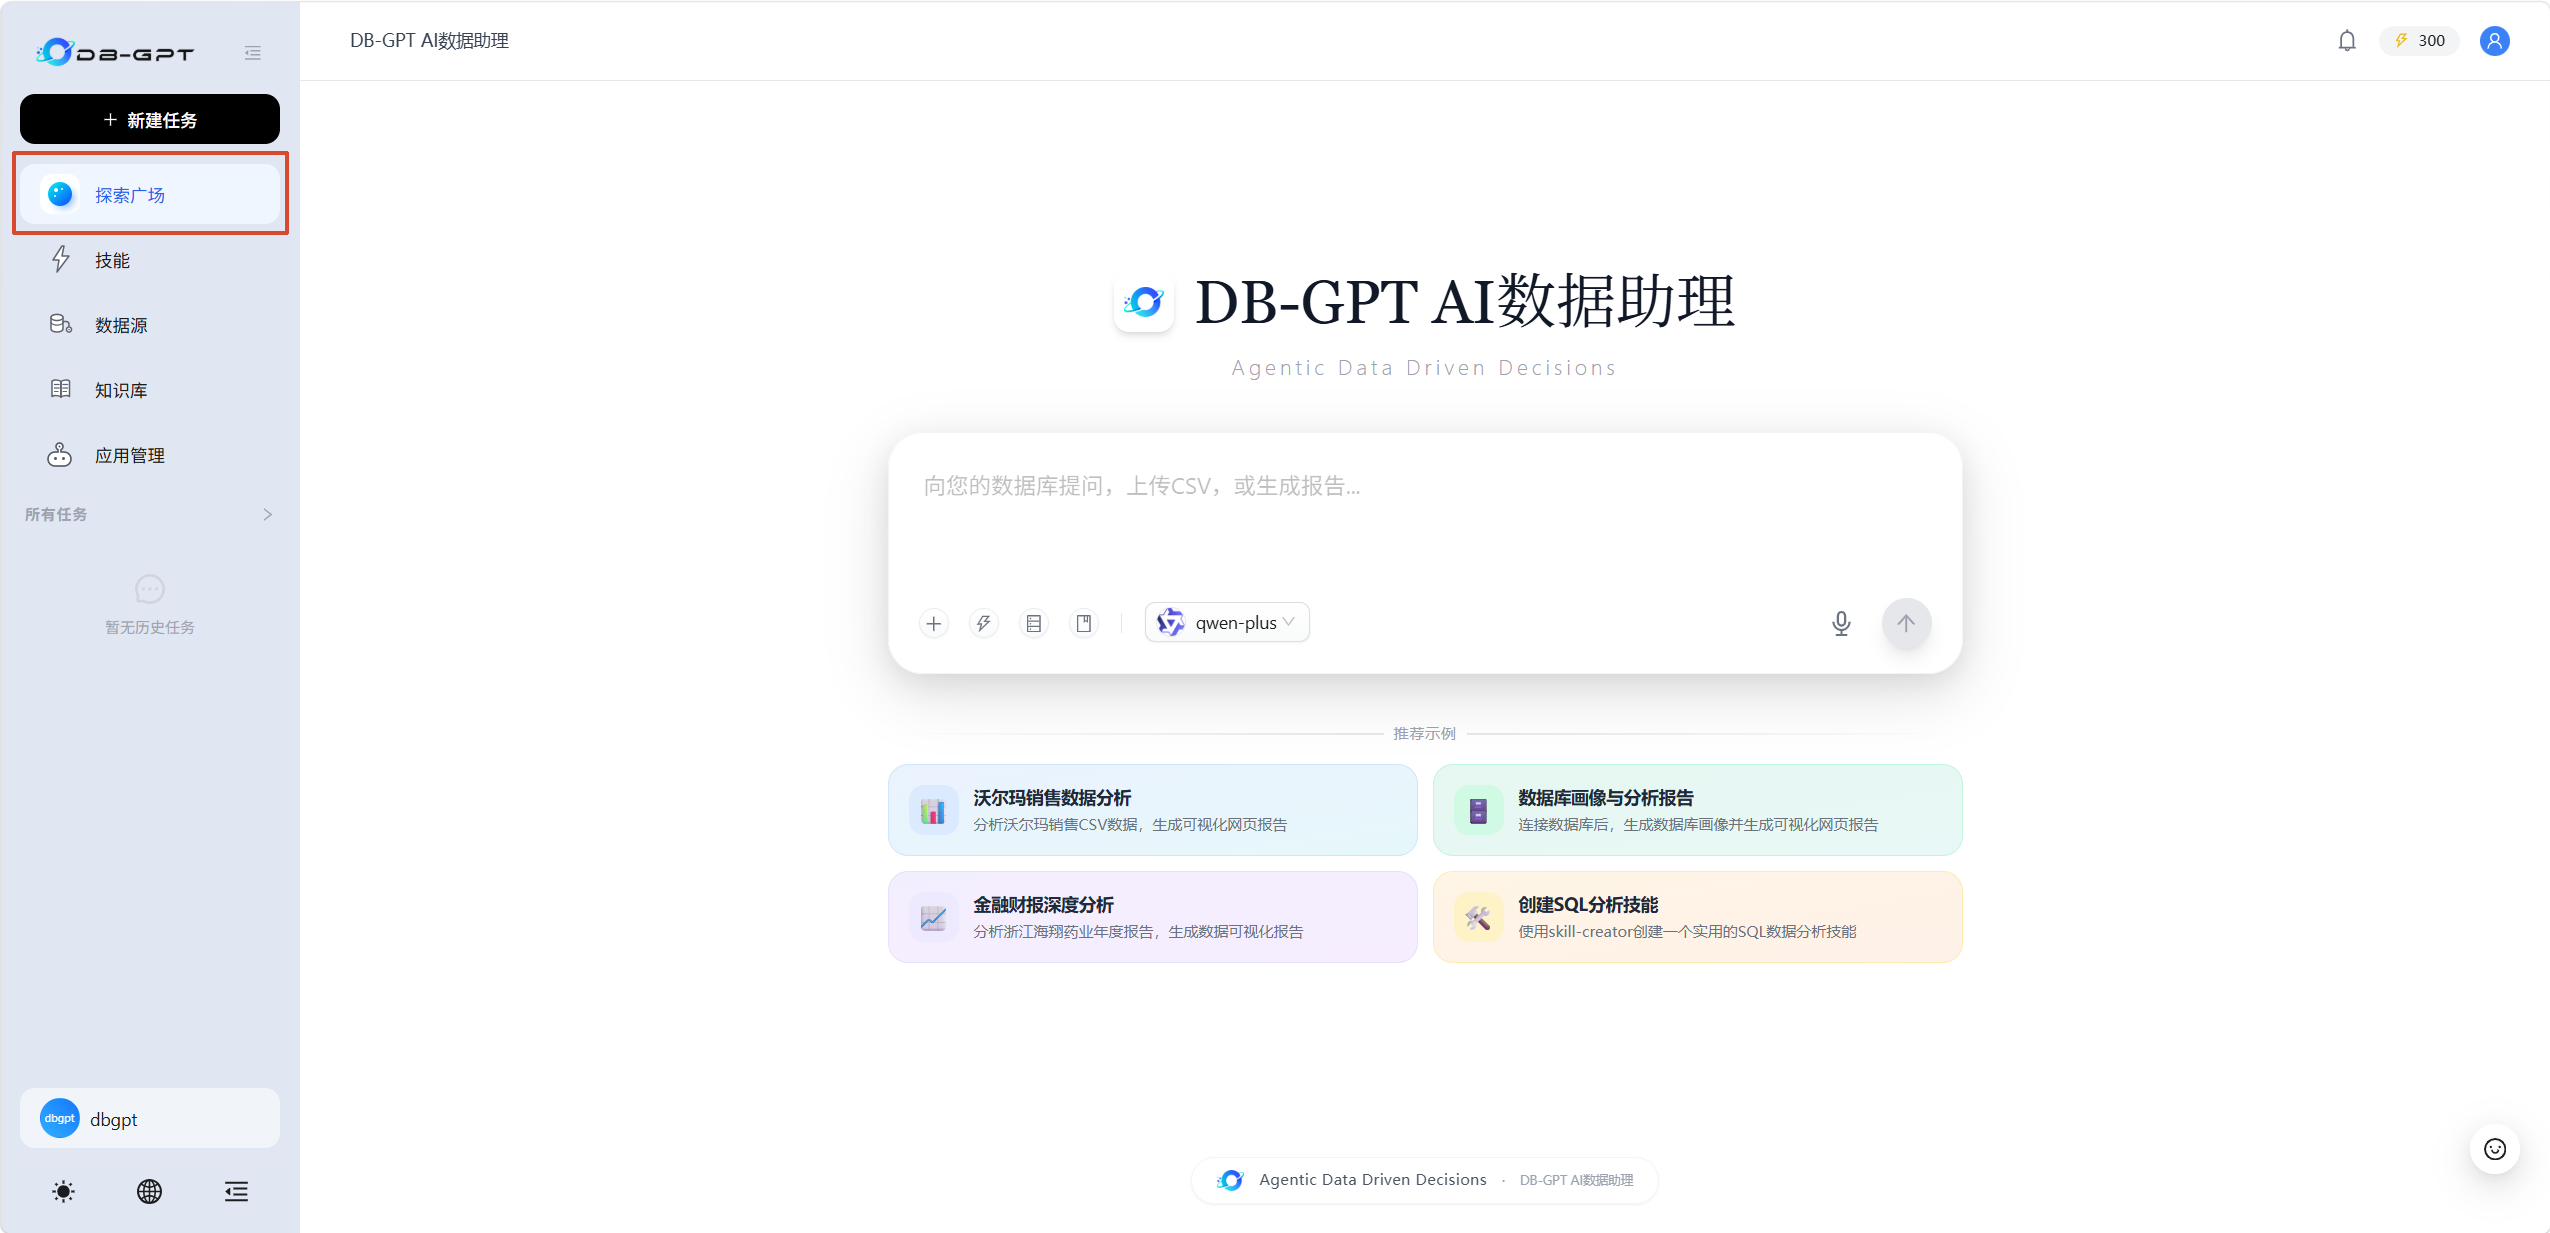Open 知识库 menu item
This screenshot has height=1233, width=2550.
point(150,390)
